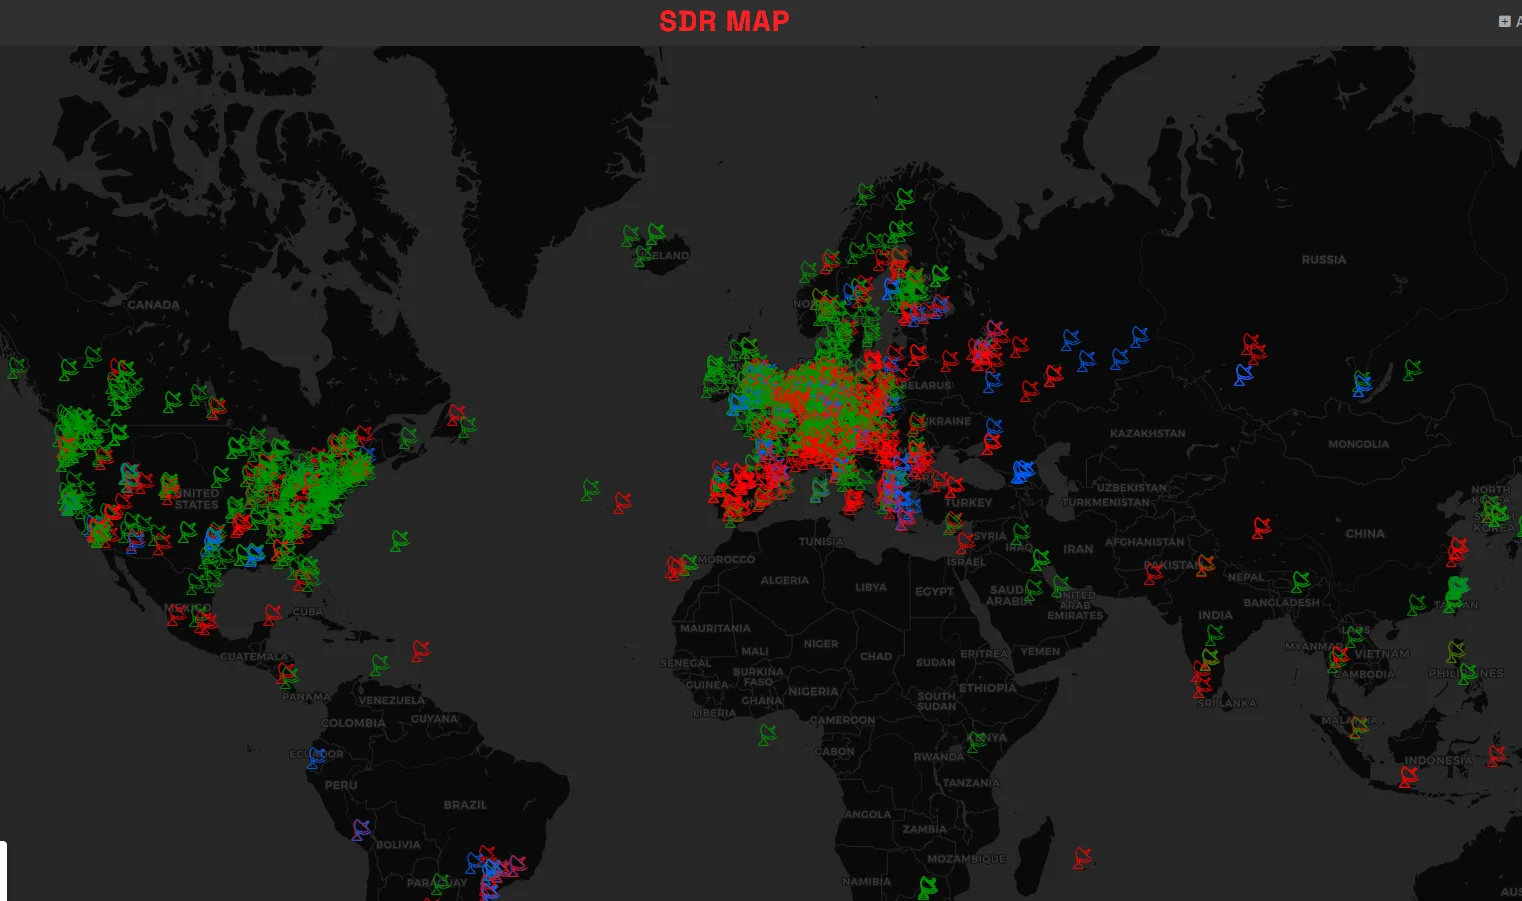Open the green marker in far-east Russia
Screen dimensions: 1522x901
pyautogui.click(x=1412, y=369)
